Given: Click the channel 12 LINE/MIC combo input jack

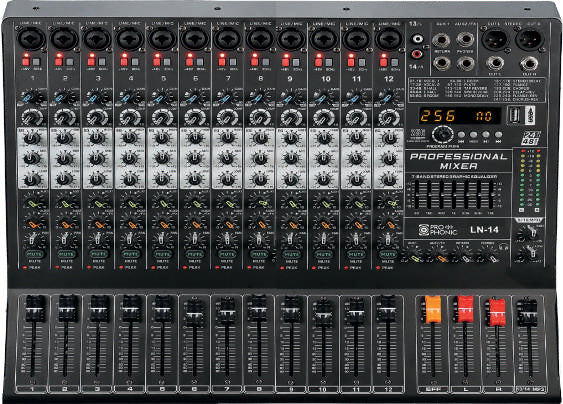Looking at the screenshot, I should pos(389,39).
